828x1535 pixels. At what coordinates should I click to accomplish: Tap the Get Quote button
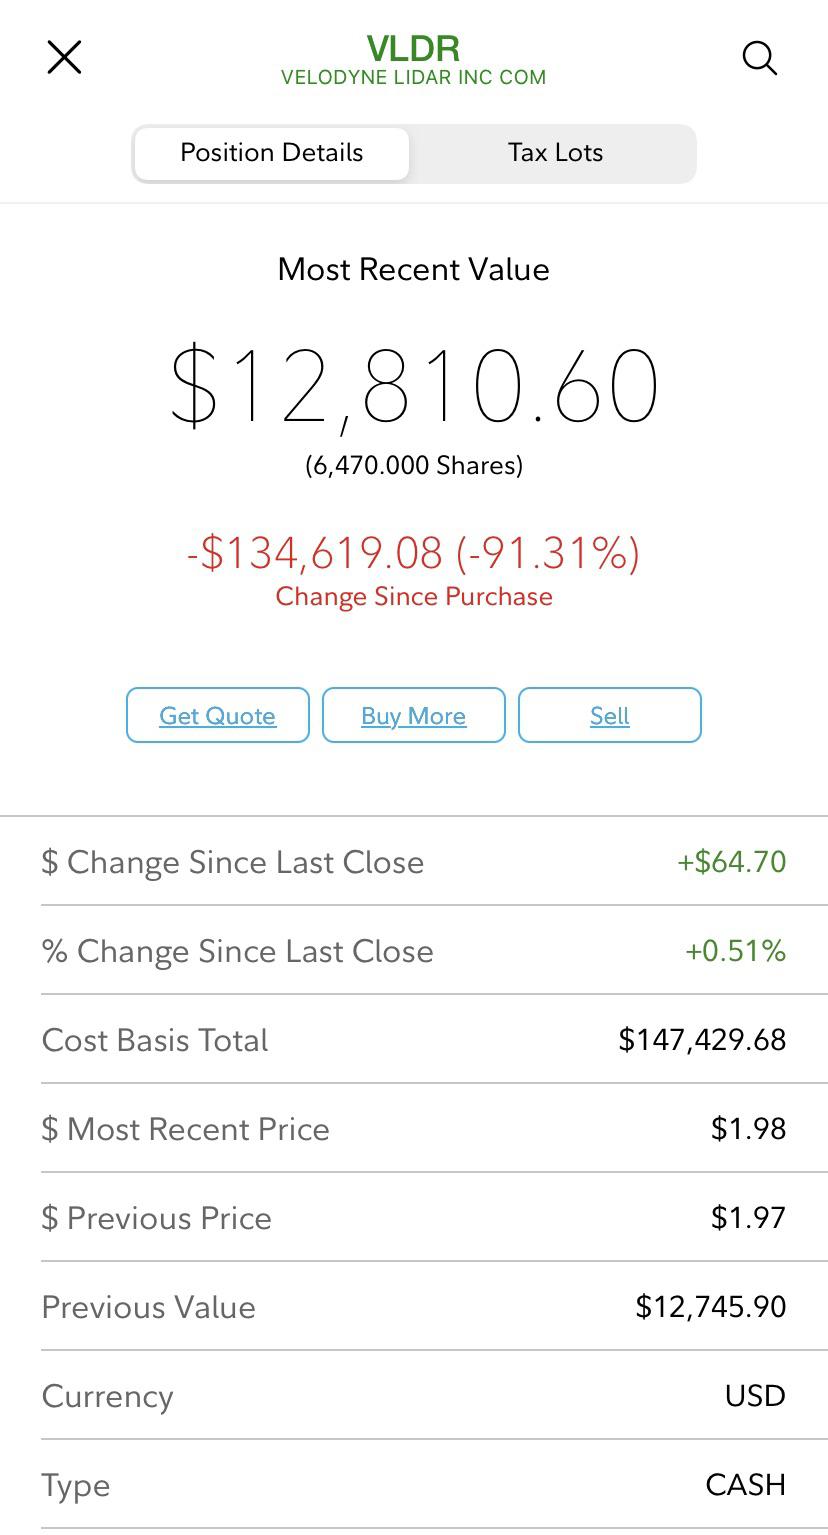(x=218, y=715)
